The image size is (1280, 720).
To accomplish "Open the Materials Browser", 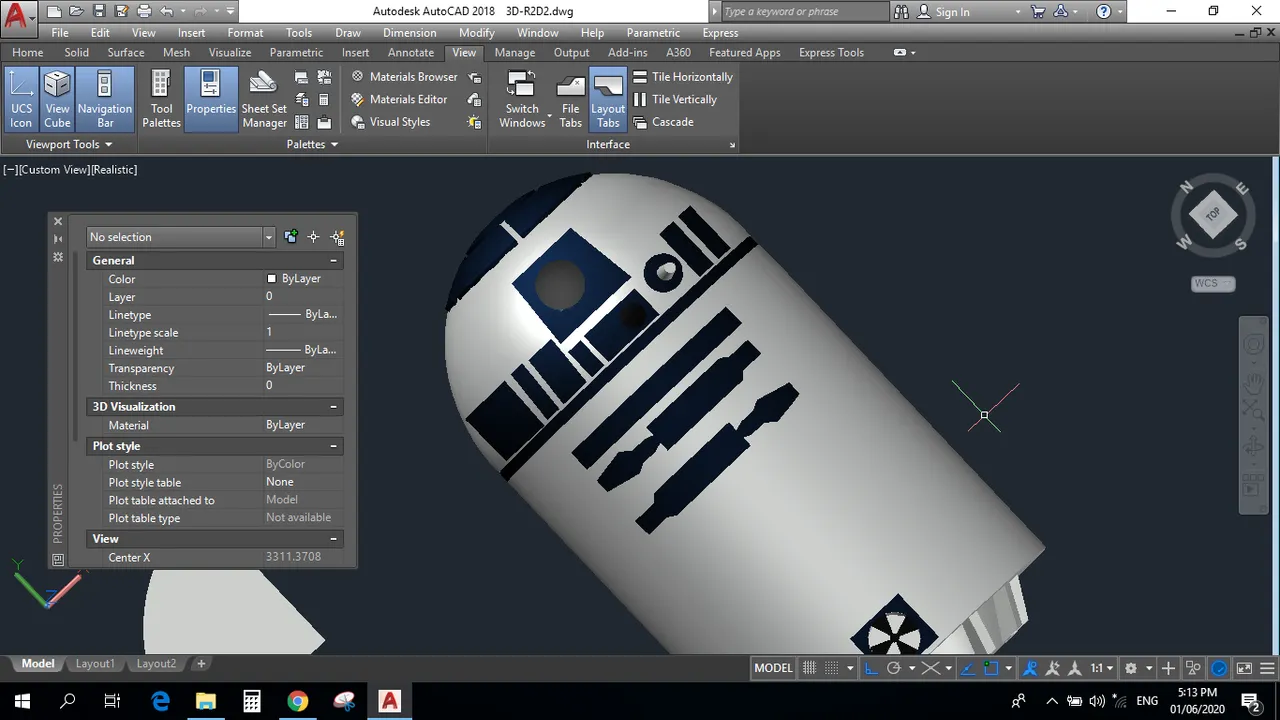I will coord(403,77).
